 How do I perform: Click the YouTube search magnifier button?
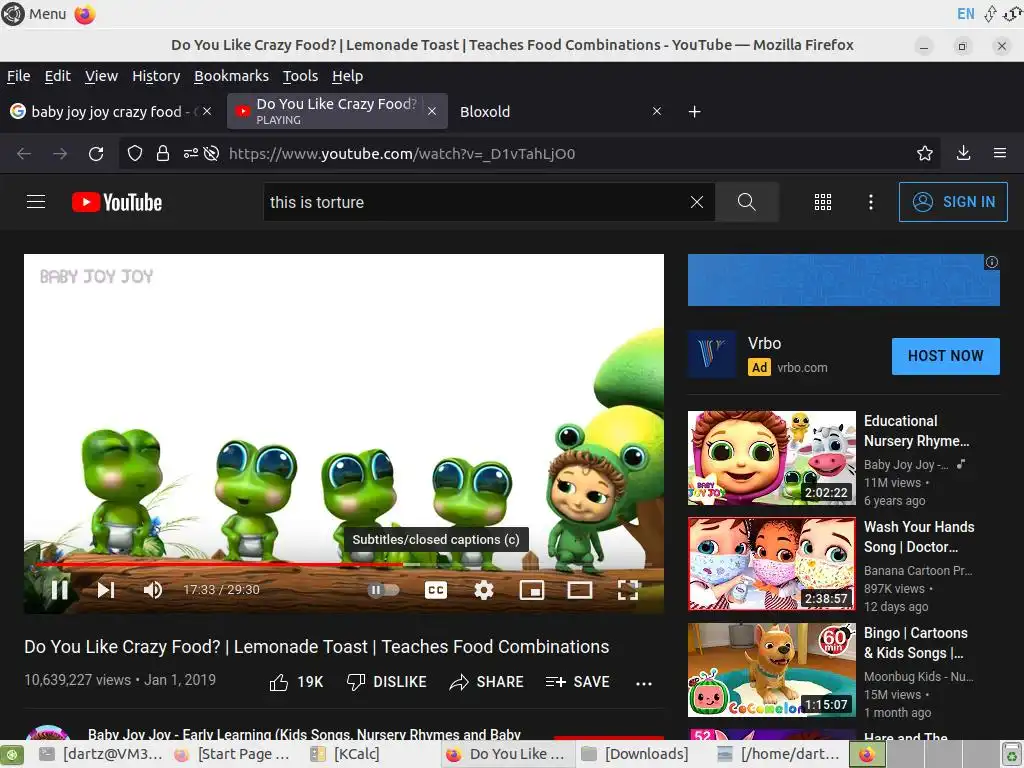[746, 202]
